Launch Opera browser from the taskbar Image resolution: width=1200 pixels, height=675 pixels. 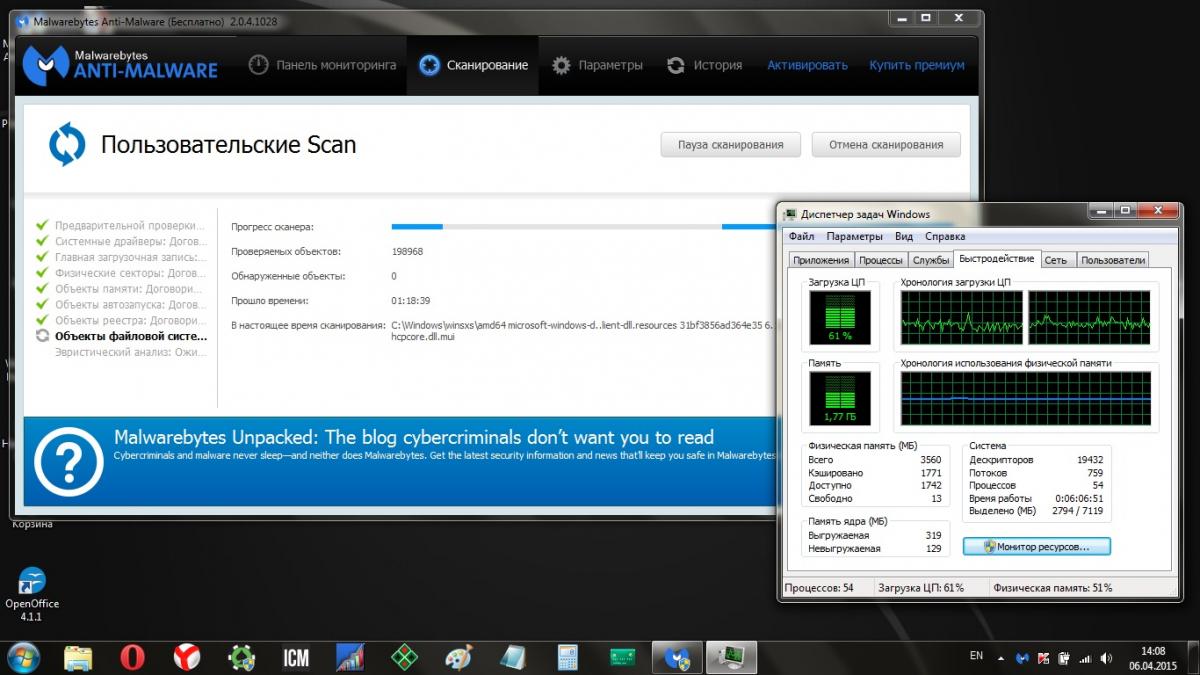(133, 657)
